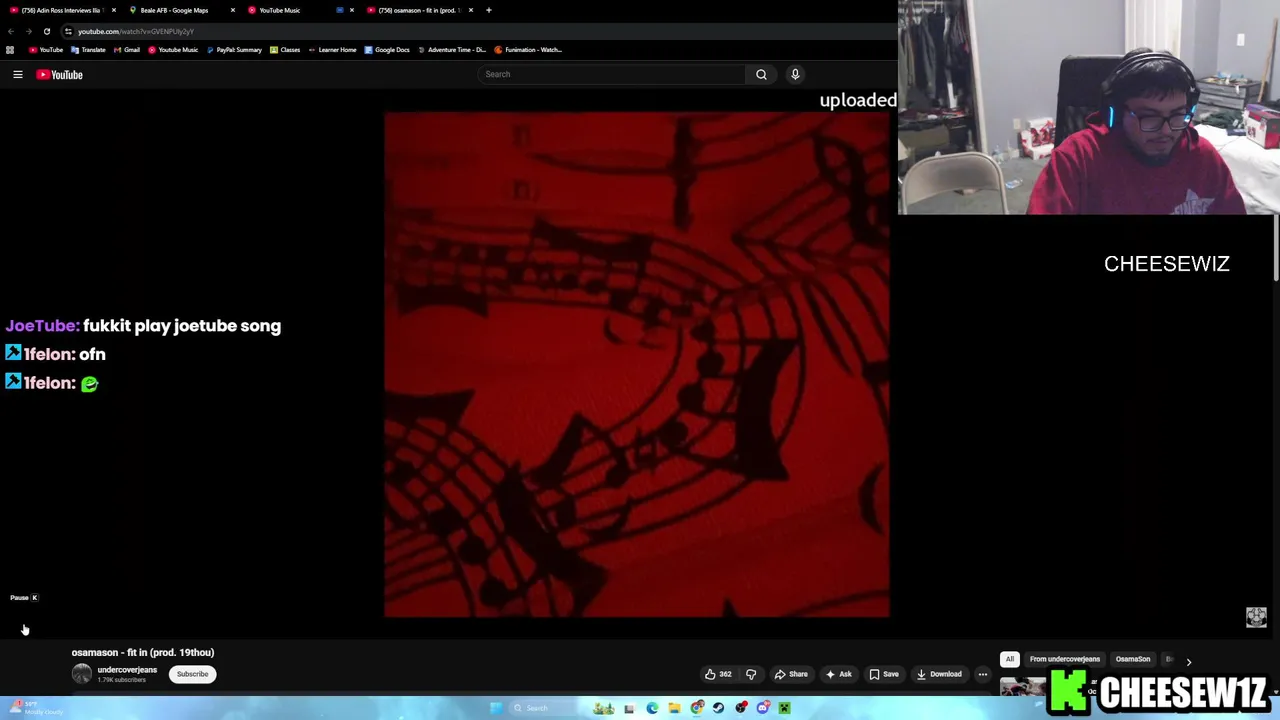Reload the current page
Image resolution: width=1280 pixels, height=720 pixels.
click(46, 31)
